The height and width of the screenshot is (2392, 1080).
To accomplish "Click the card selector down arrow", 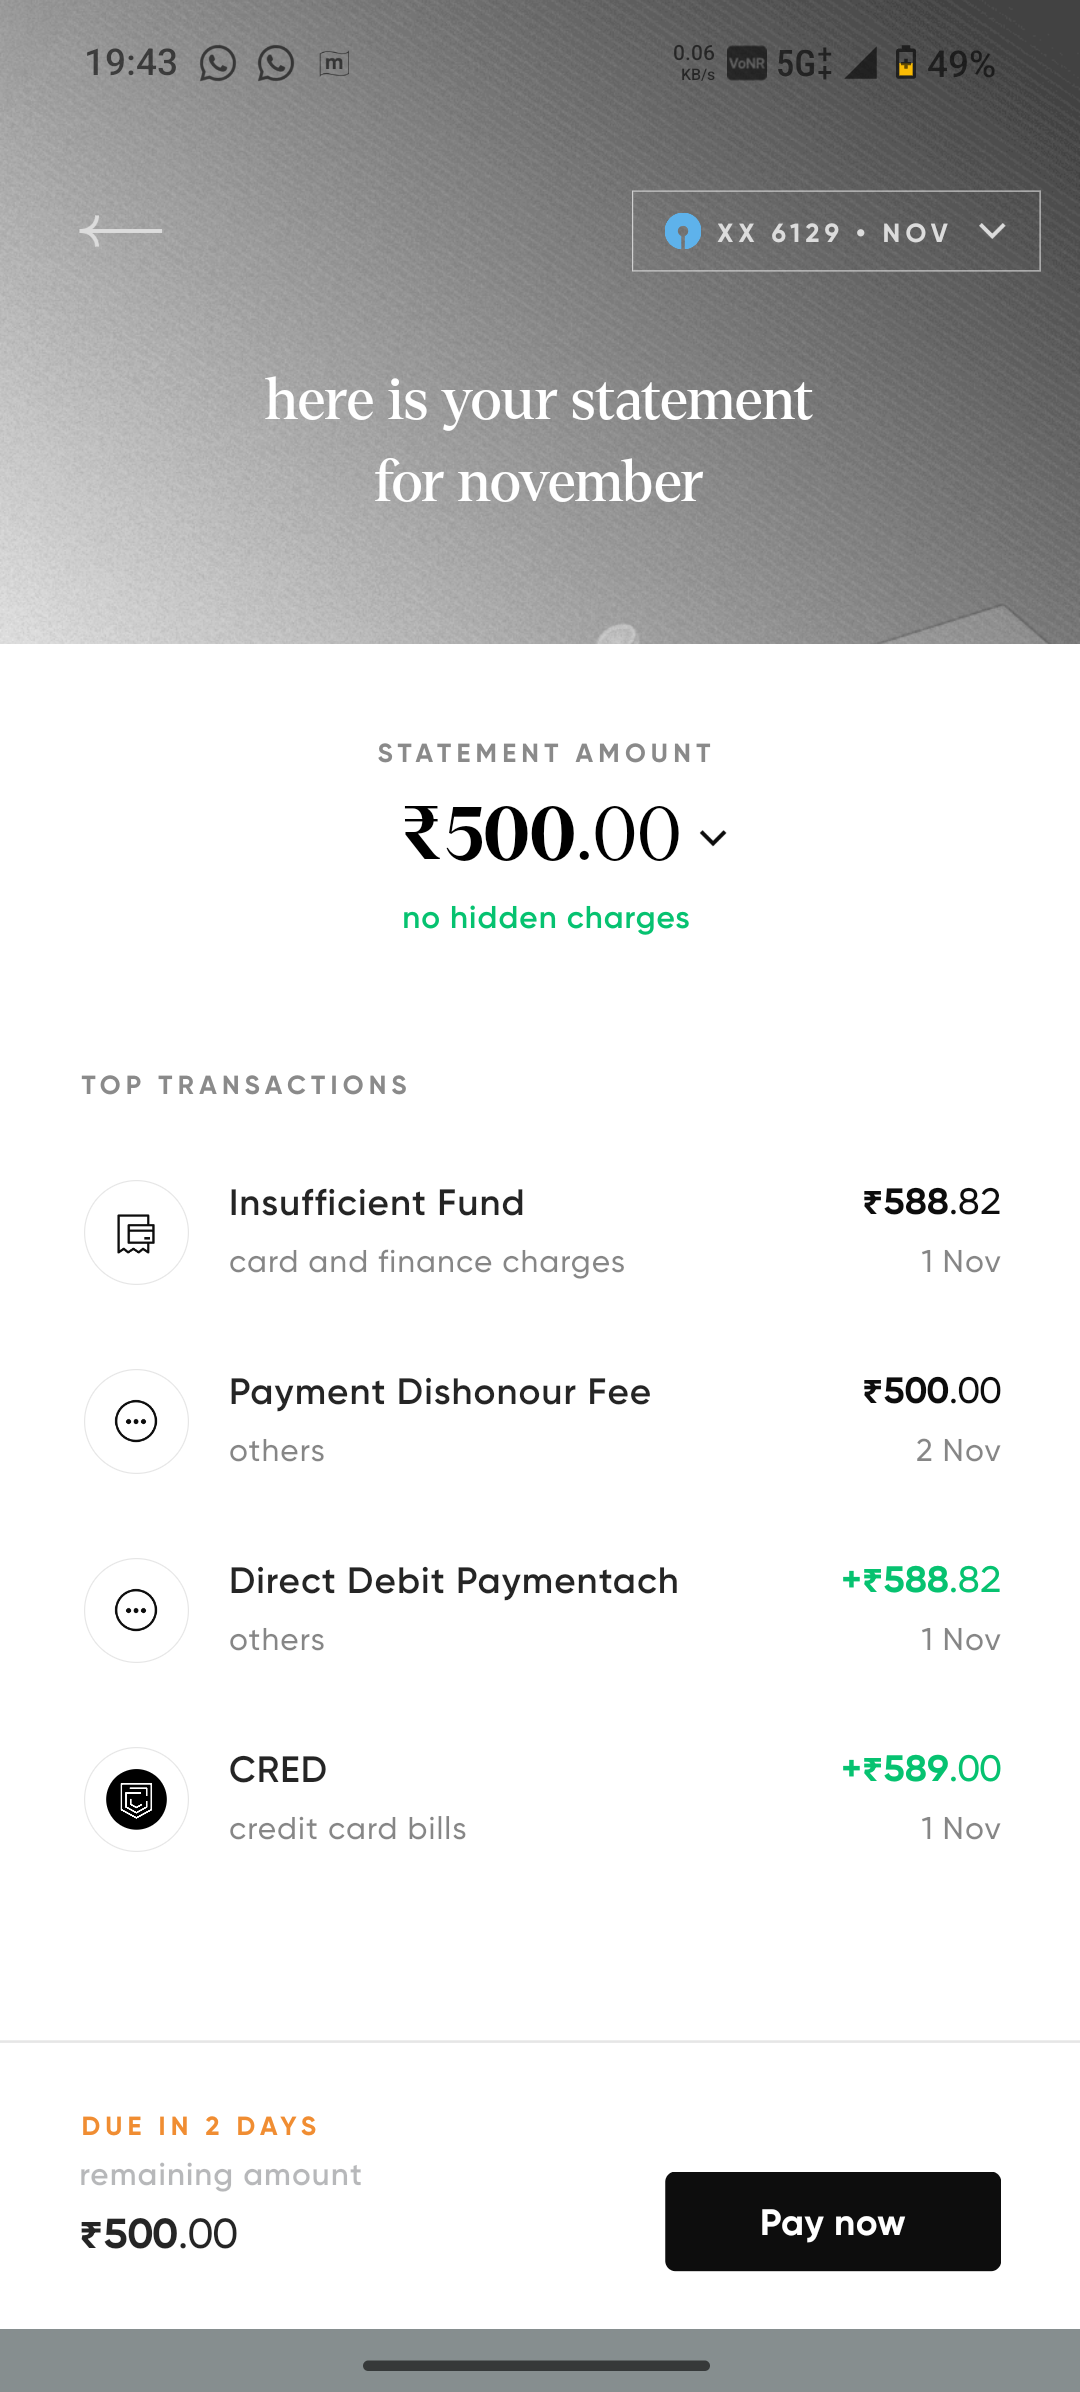I will [x=992, y=232].
